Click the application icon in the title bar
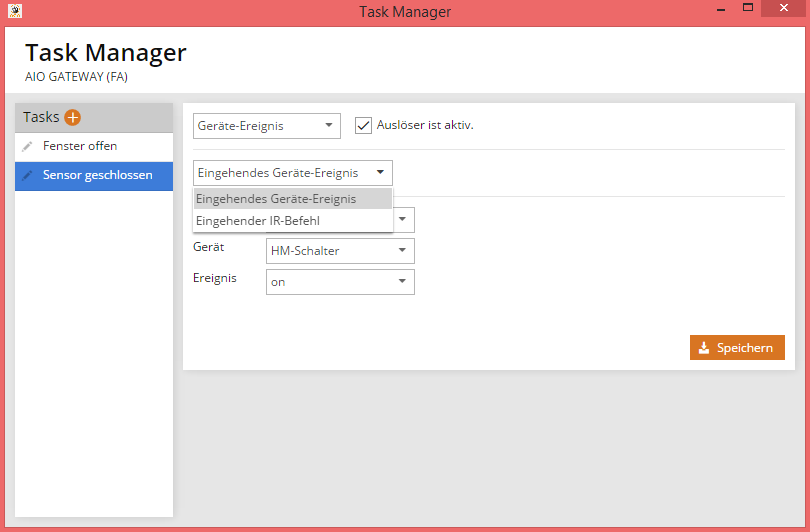This screenshot has width=810, height=532. (15, 12)
